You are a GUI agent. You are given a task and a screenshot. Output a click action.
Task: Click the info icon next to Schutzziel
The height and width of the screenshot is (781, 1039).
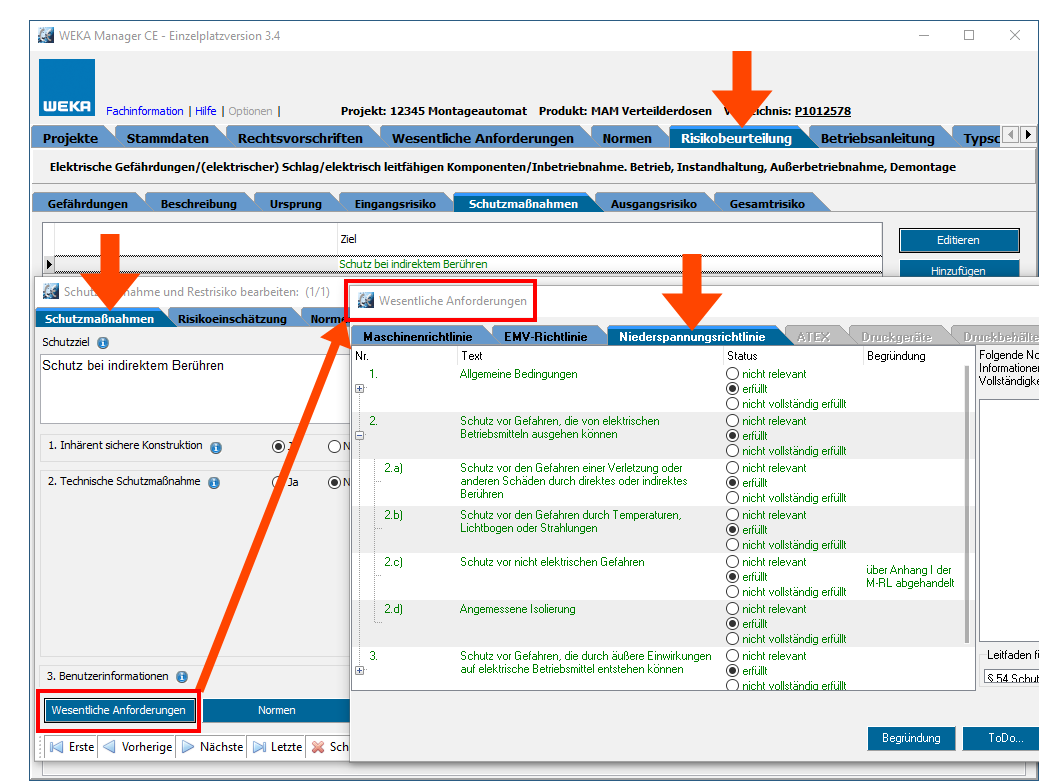coord(103,343)
